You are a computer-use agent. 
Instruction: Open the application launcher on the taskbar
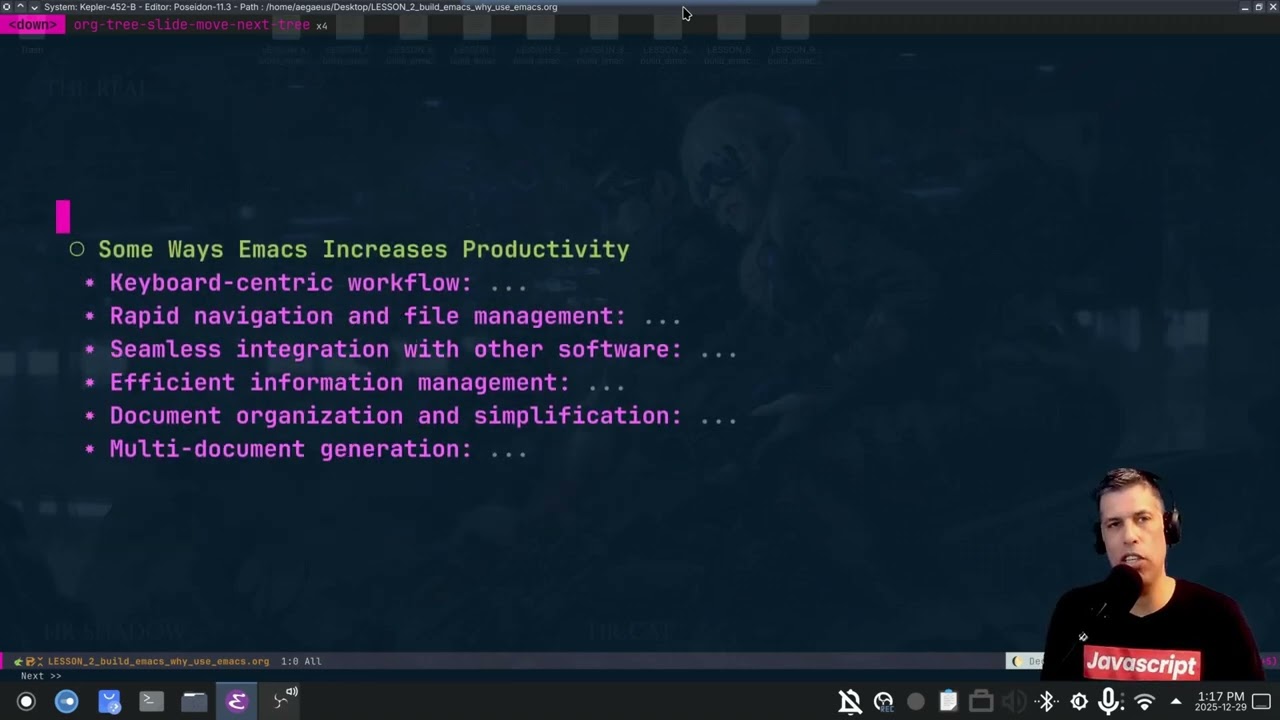click(x=27, y=702)
